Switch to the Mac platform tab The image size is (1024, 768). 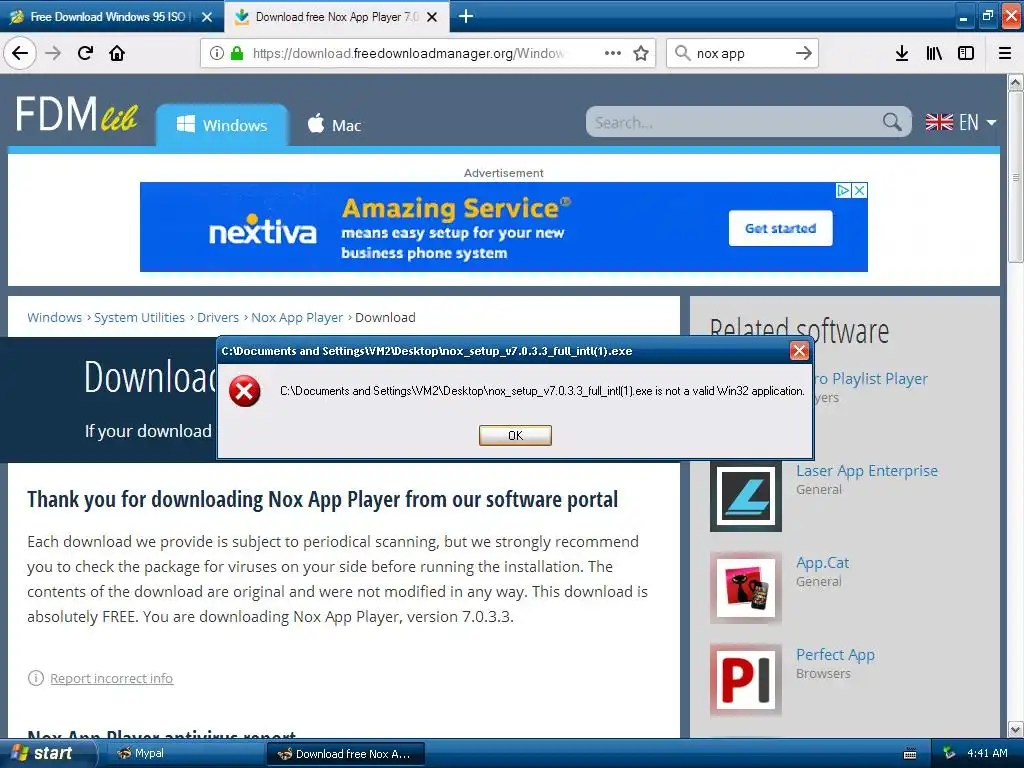coord(334,125)
